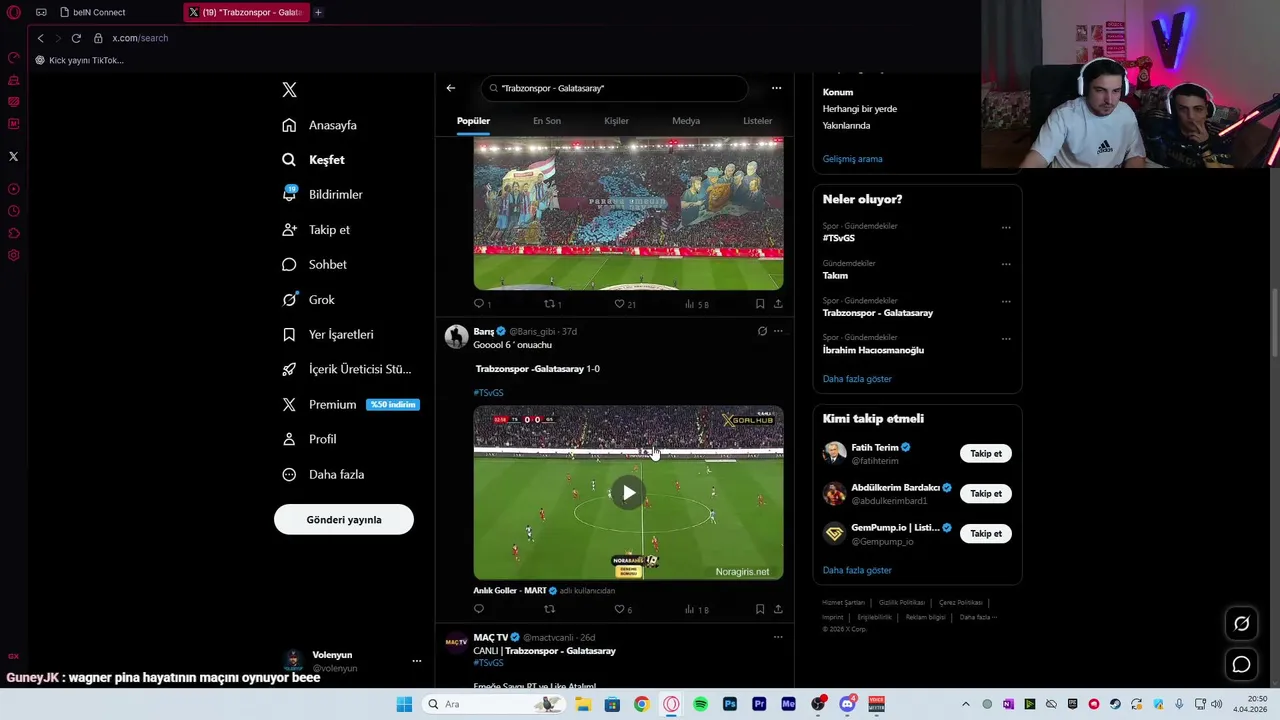This screenshot has width=1280, height=720.
Task: Select Yakınlarında location option
Action: coord(846,126)
